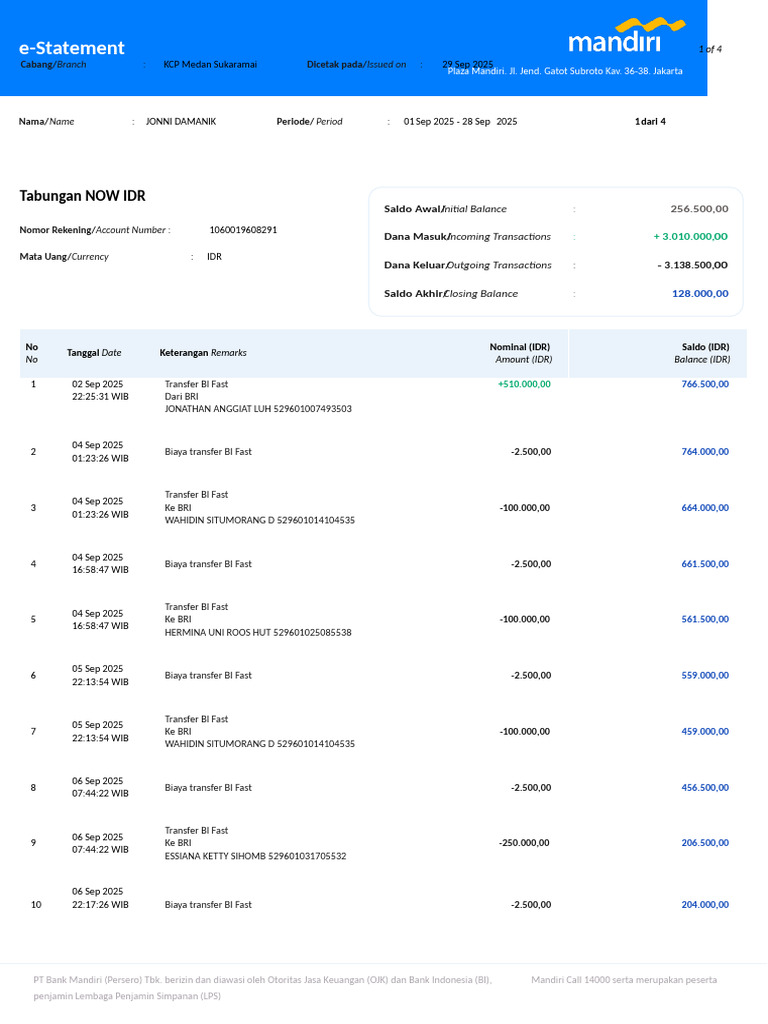The height and width of the screenshot is (1024, 768).
Task: Select amount +510.000,00 in row 1
Action: pos(524,384)
